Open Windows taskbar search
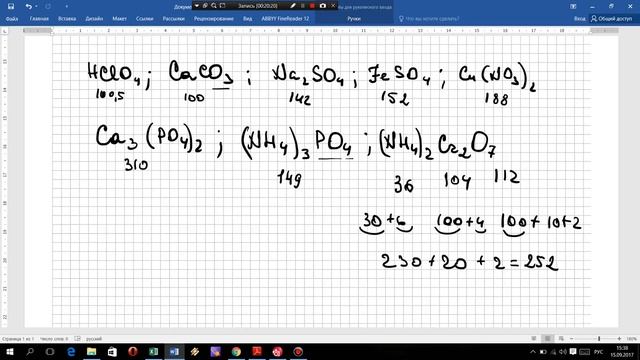This screenshot has width=640, height=360. pos(30,351)
